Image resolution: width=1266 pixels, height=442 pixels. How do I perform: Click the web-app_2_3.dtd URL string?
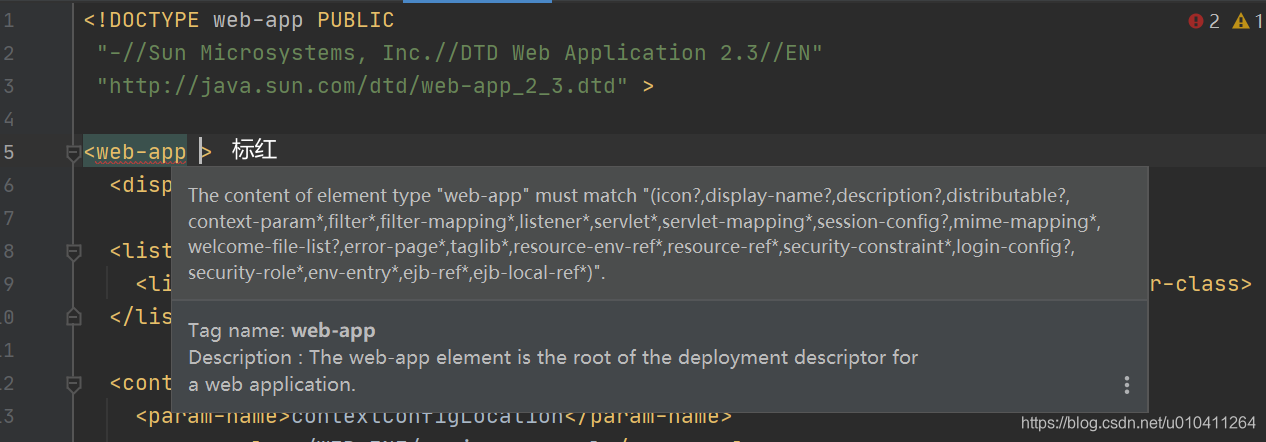pos(362,86)
